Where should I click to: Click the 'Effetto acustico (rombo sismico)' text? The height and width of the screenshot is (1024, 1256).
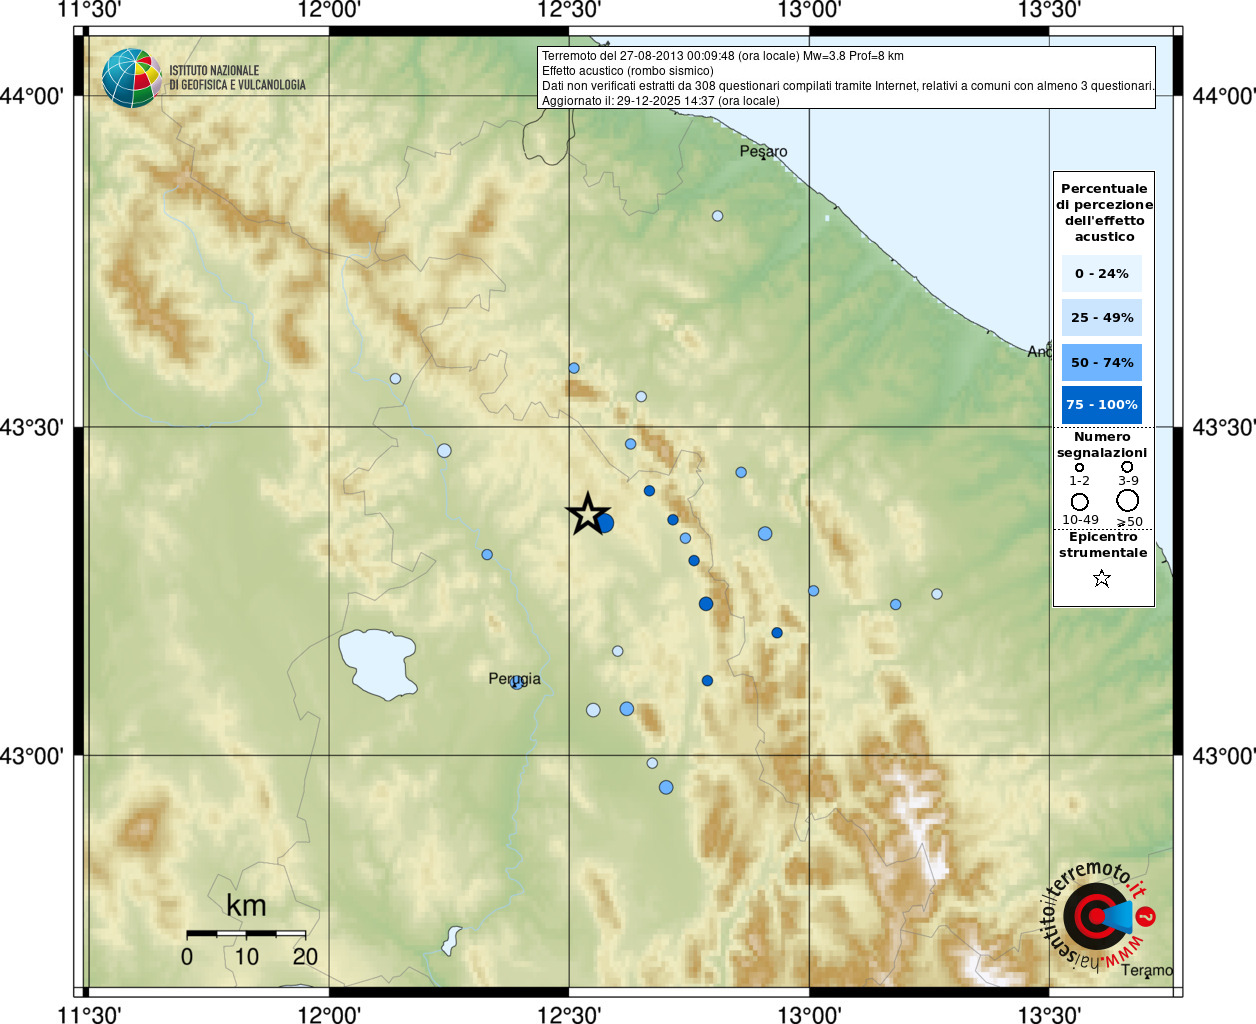[x=628, y=71]
